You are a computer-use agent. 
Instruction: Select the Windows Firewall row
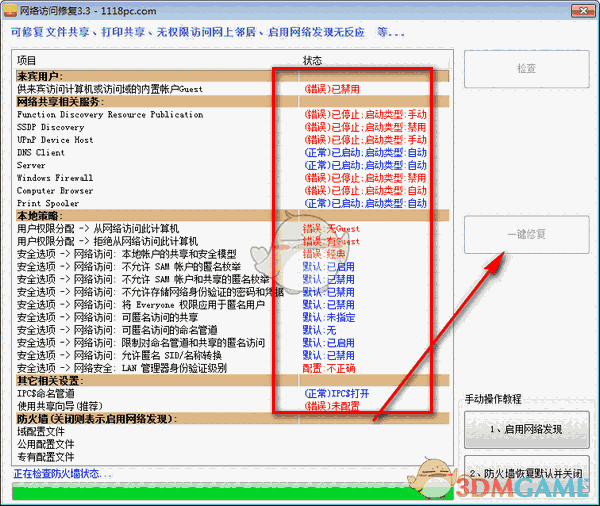point(232,178)
